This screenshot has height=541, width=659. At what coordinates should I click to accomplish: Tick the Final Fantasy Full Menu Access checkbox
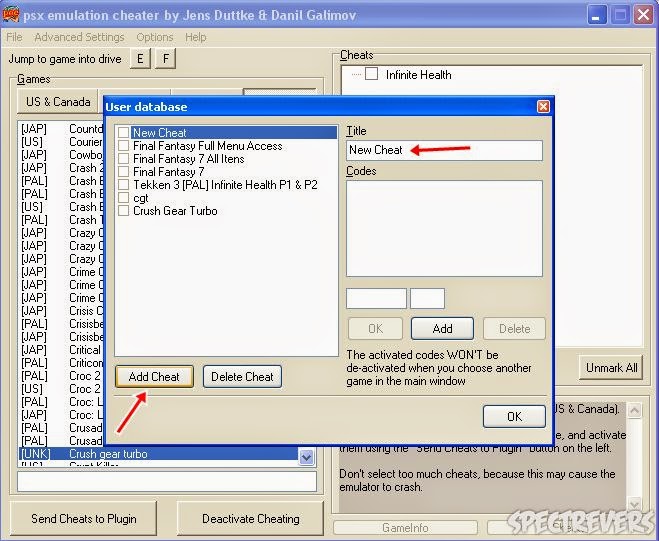(x=123, y=145)
